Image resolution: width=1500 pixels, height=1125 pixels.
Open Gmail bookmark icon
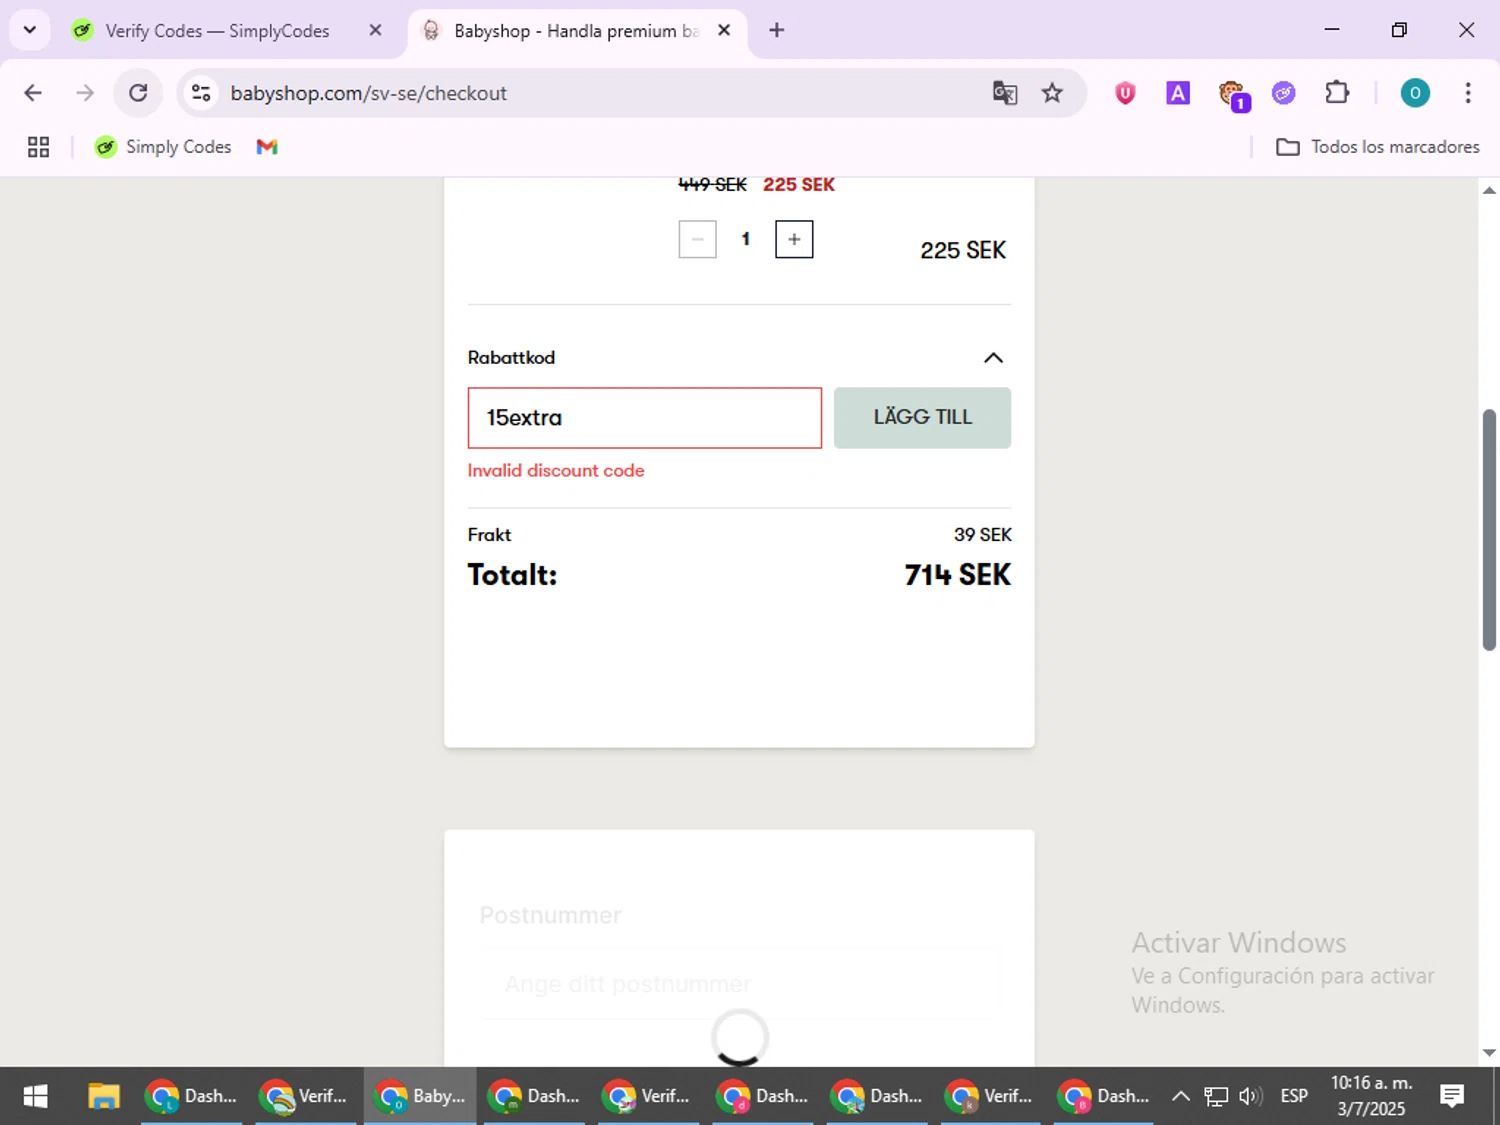click(267, 147)
